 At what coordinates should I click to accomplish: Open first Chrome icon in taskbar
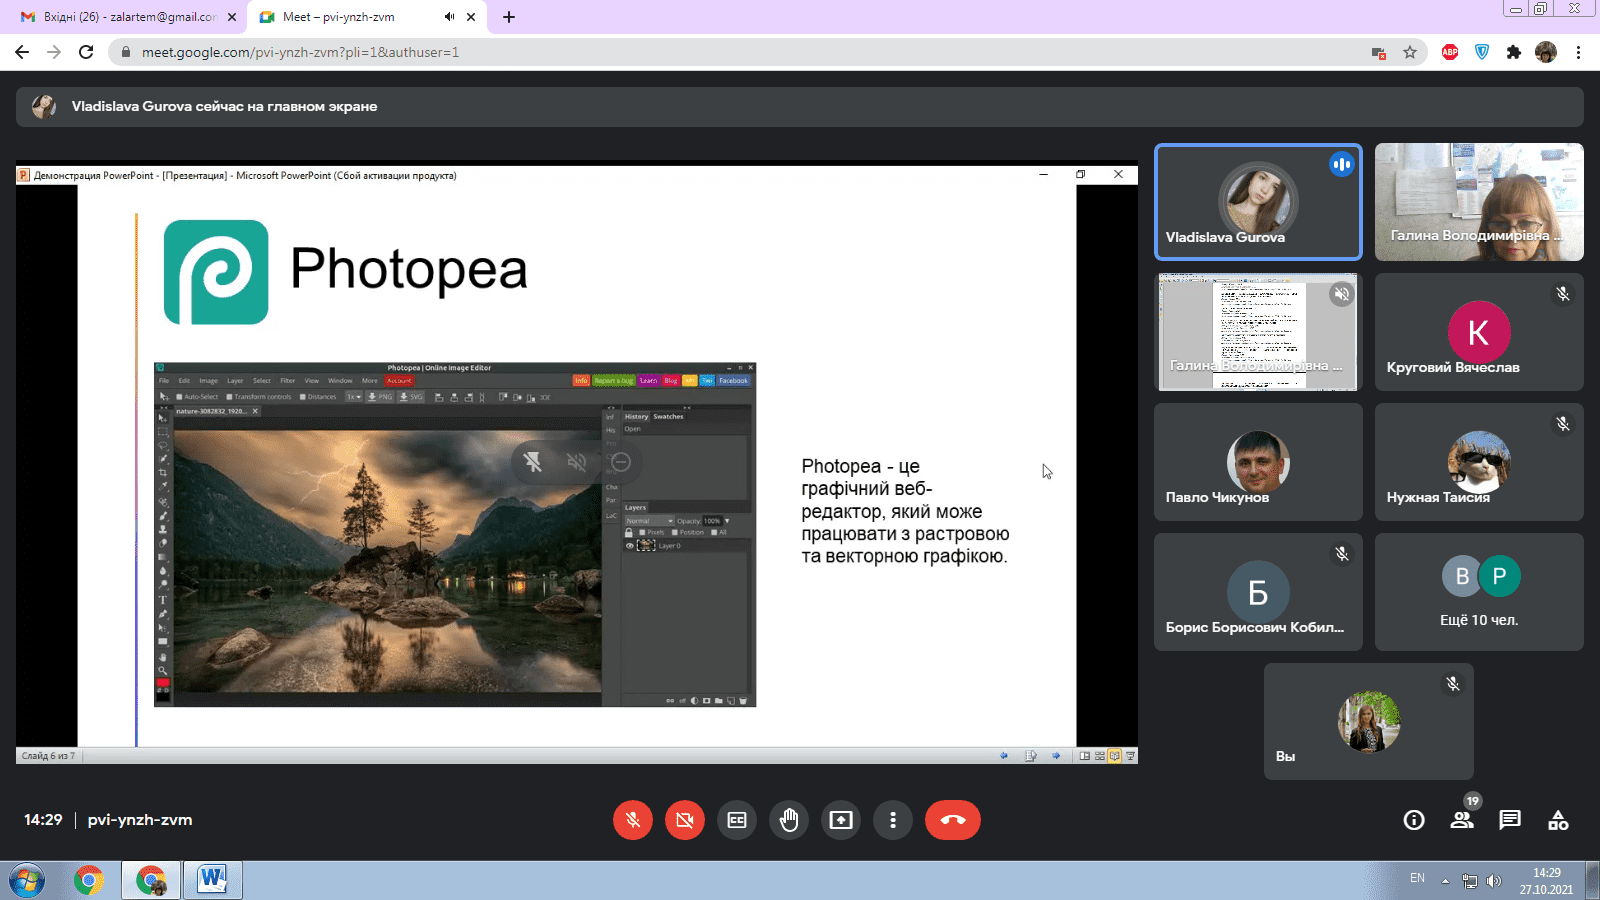(89, 881)
